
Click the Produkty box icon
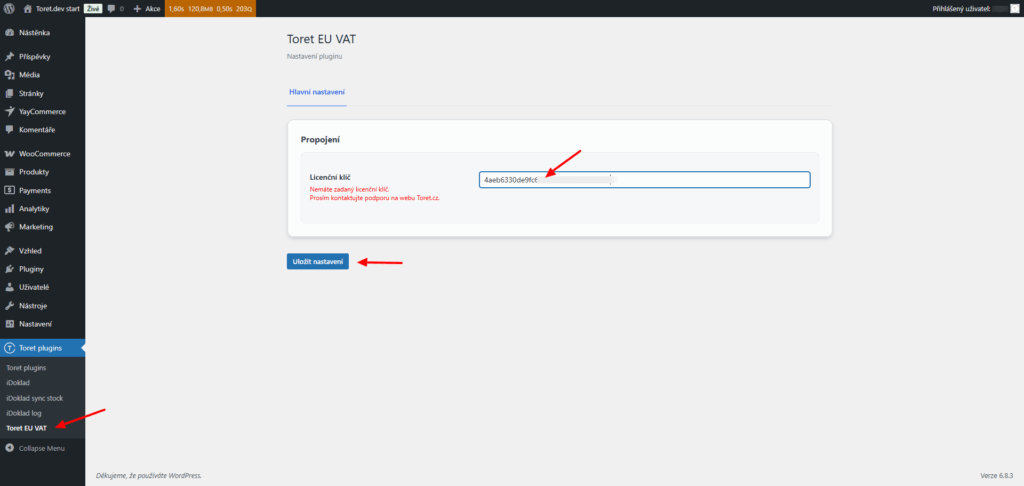pos(9,172)
